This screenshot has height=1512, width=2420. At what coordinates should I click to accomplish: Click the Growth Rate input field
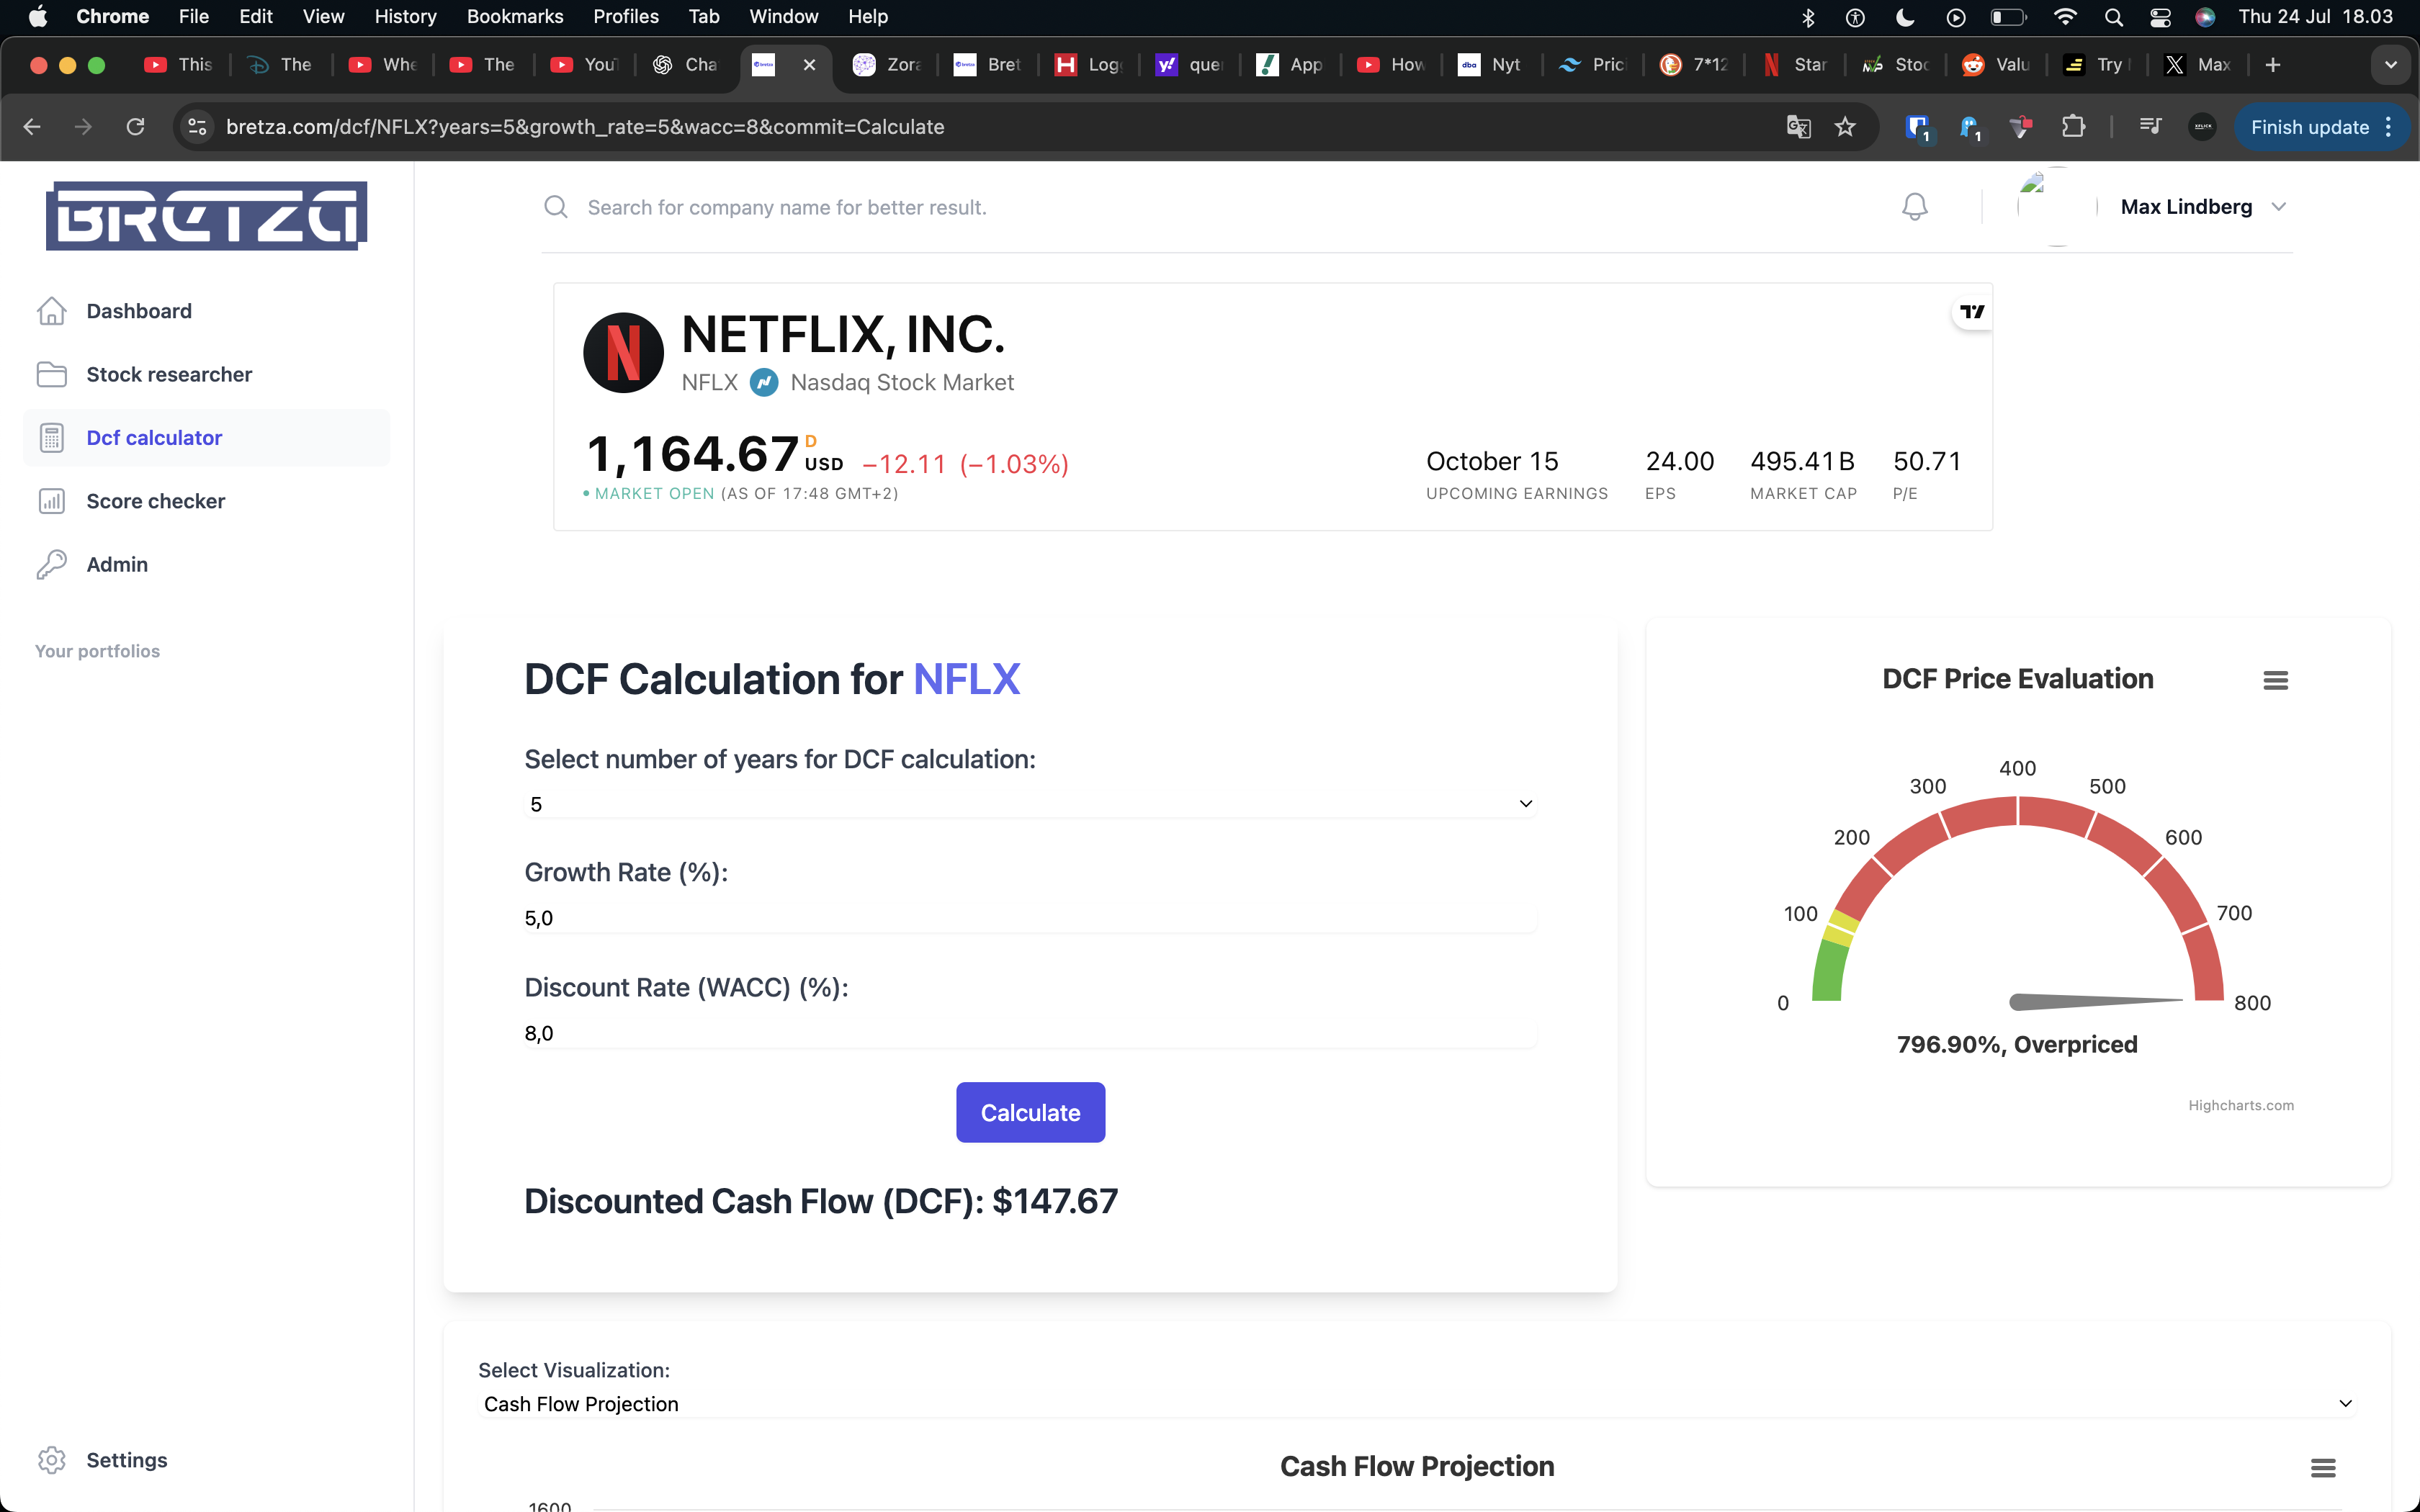coord(1030,918)
